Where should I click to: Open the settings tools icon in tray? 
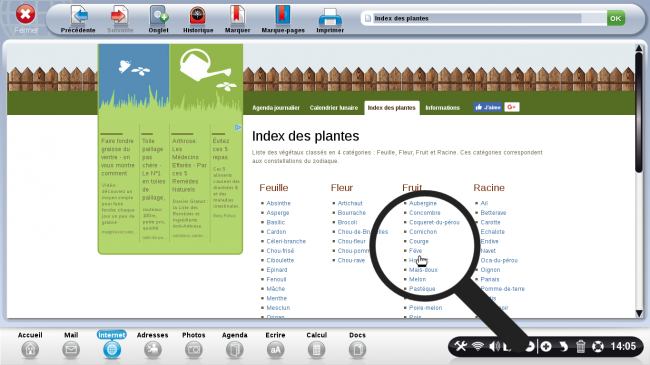(461, 346)
